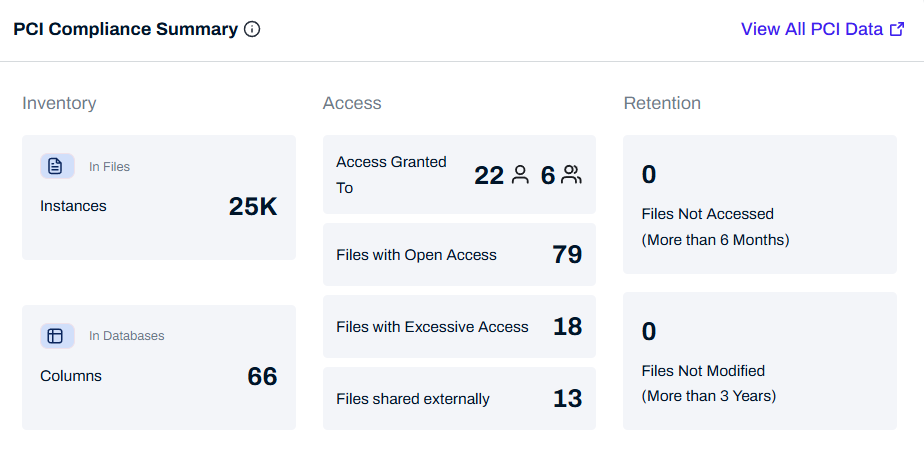Click the file document icon in In Files card
Image resolution: width=924 pixels, height=451 pixels.
click(x=56, y=166)
